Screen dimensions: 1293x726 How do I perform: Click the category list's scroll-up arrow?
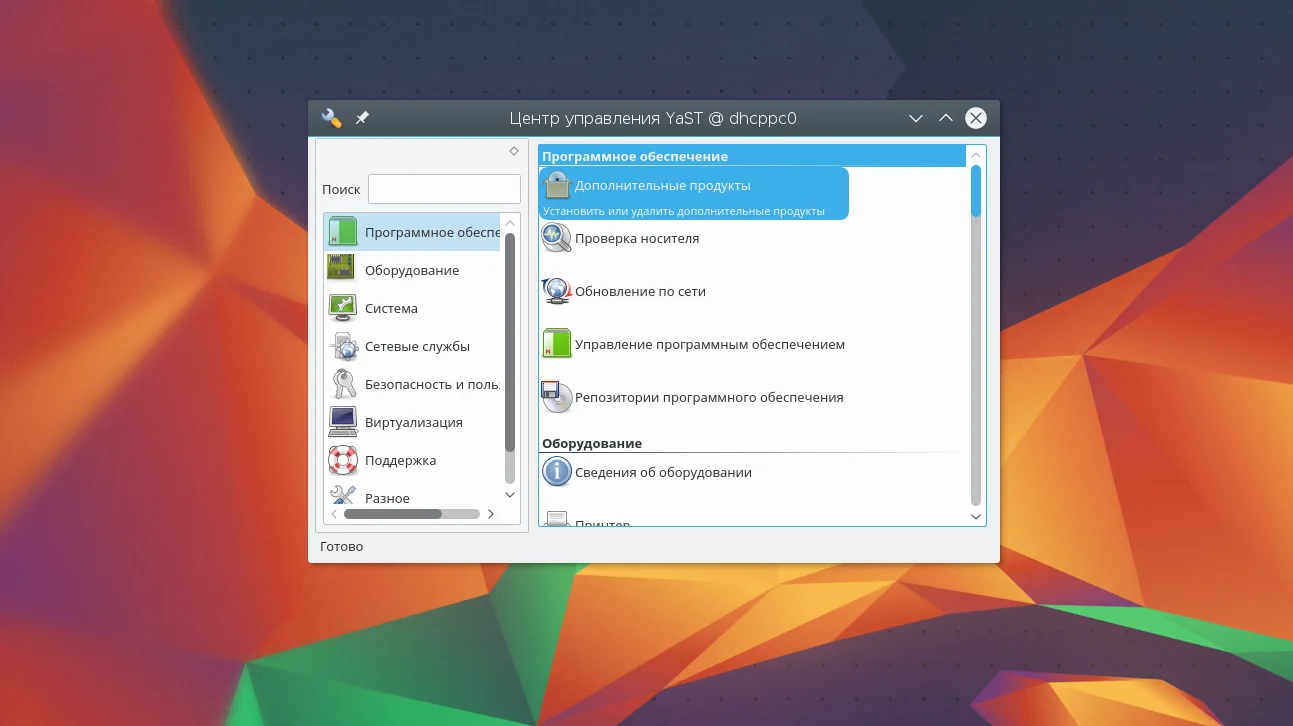click(510, 223)
